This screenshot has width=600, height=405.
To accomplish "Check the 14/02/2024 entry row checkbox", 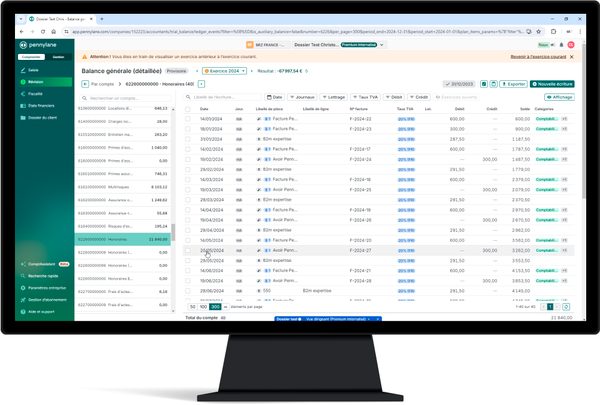I will [188, 149].
